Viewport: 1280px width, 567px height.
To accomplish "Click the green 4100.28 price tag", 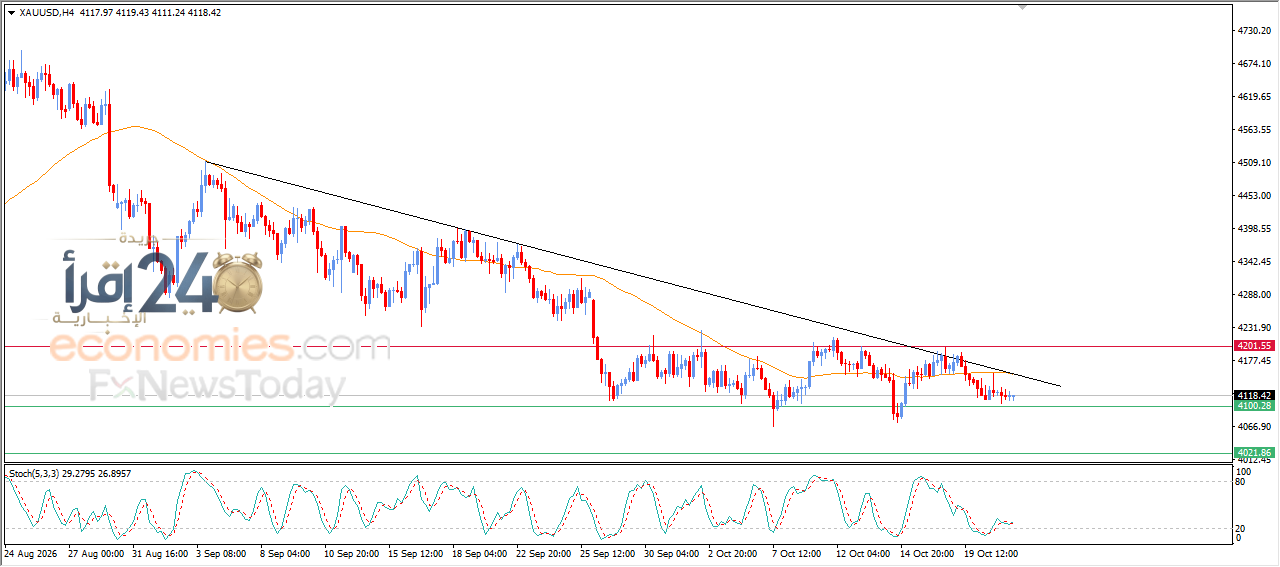I will tap(1255, 406).
